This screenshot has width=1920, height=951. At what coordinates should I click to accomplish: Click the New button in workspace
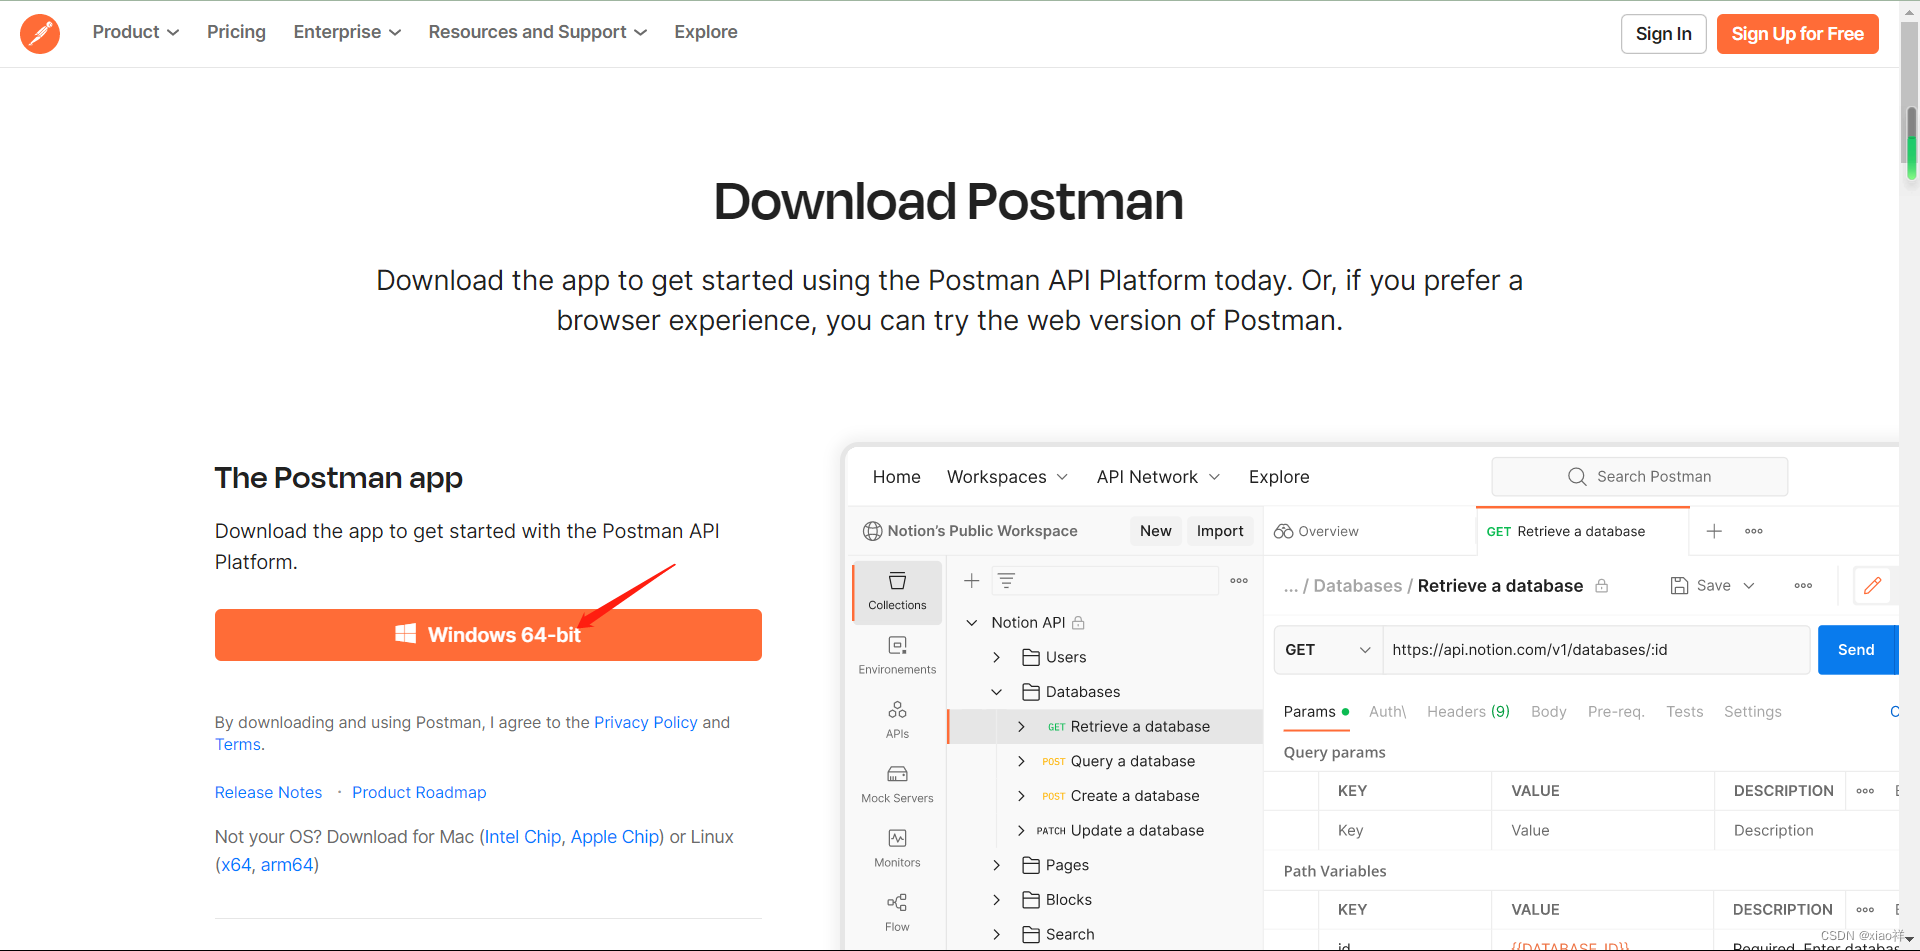click(1156, 531)
